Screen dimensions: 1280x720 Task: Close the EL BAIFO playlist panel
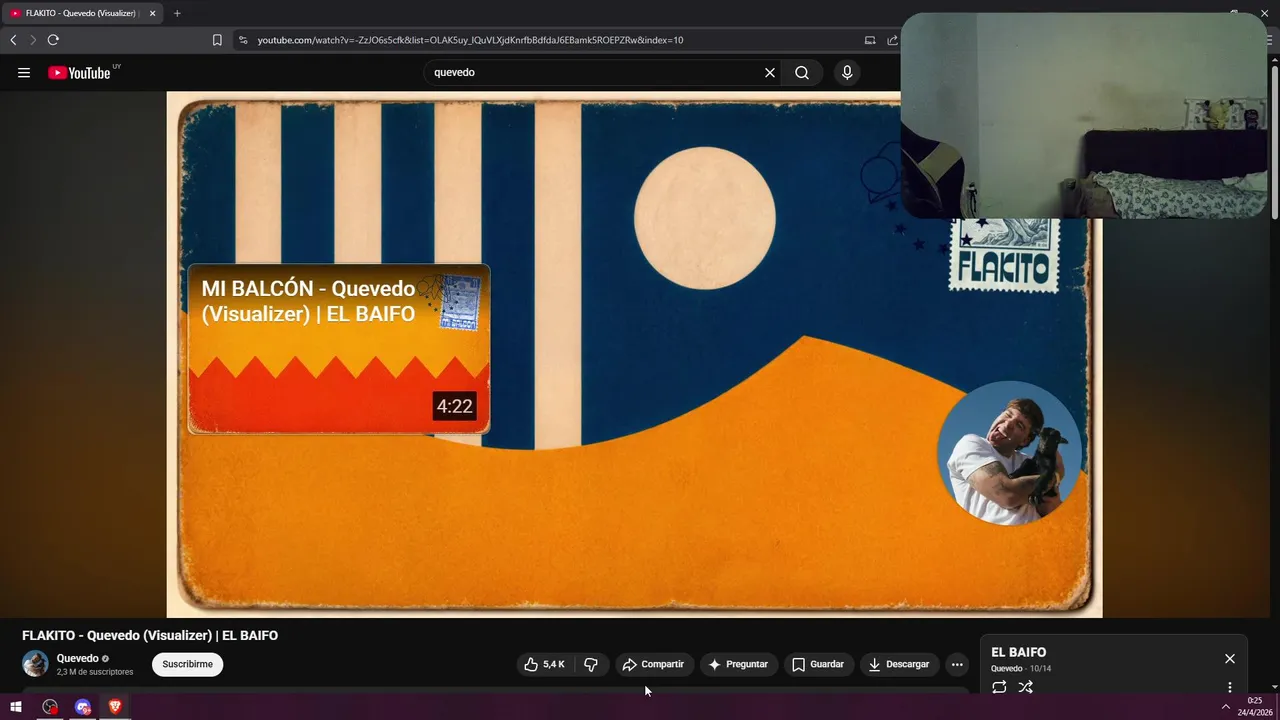(1230, 658)
